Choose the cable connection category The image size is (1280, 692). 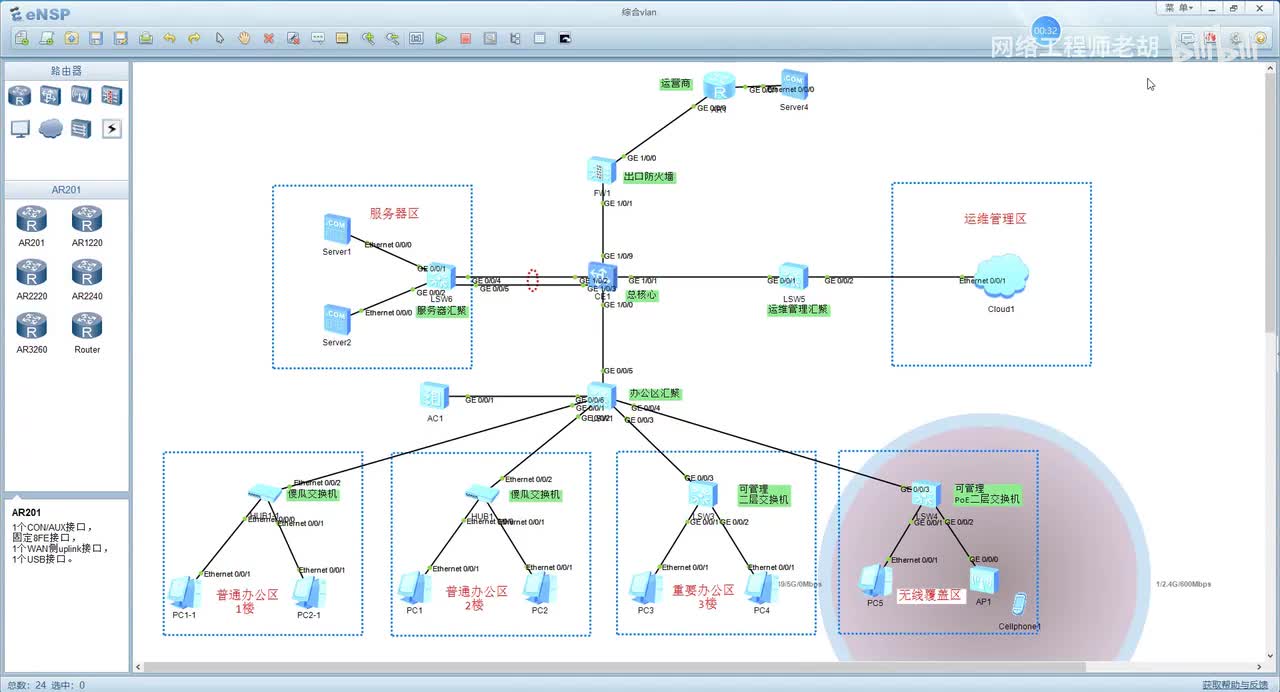click(111, 129)
